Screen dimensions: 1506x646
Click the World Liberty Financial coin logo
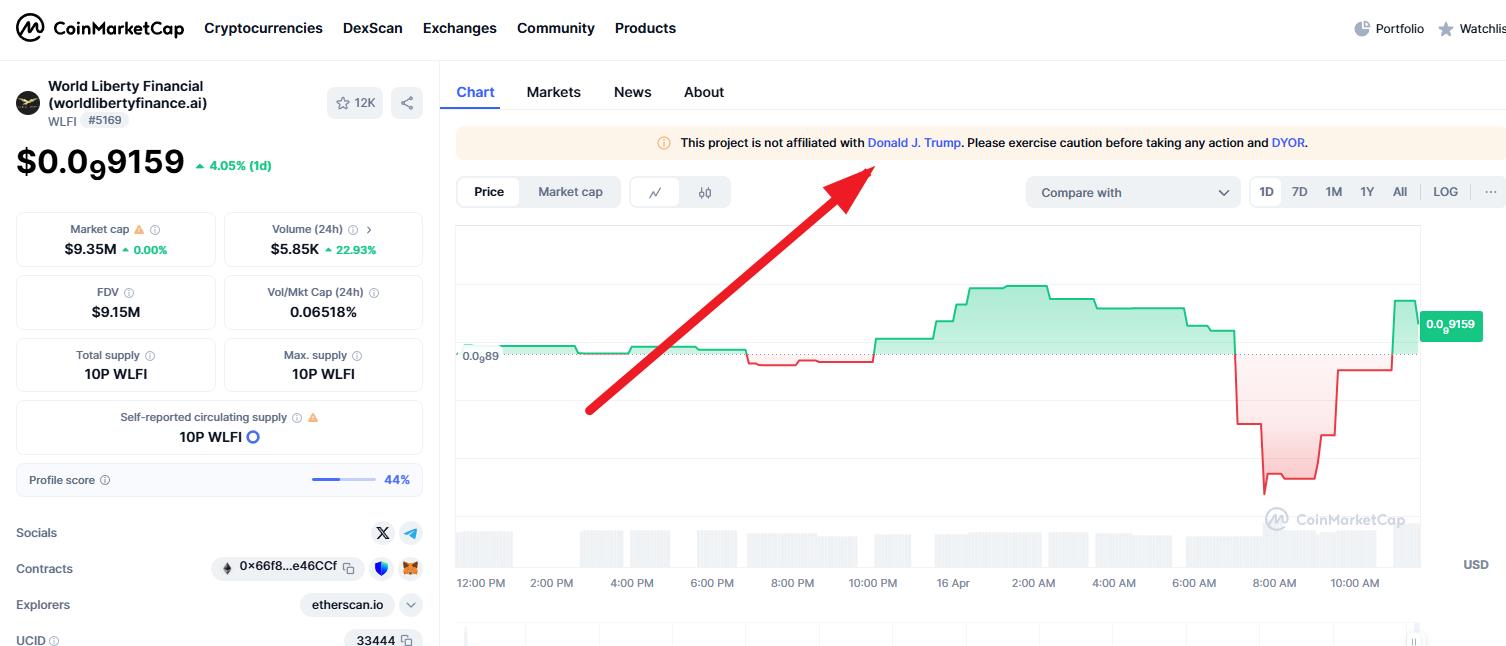point(28,103)
